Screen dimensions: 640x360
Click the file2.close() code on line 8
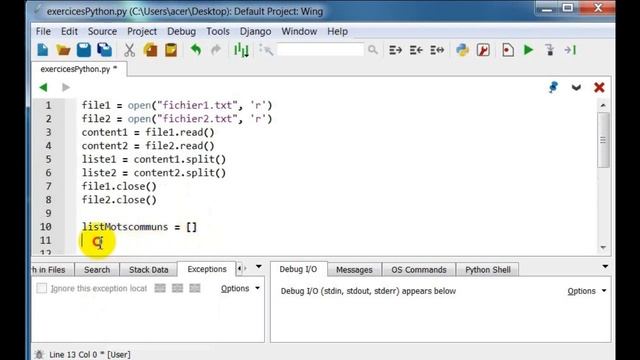(119, 200)
